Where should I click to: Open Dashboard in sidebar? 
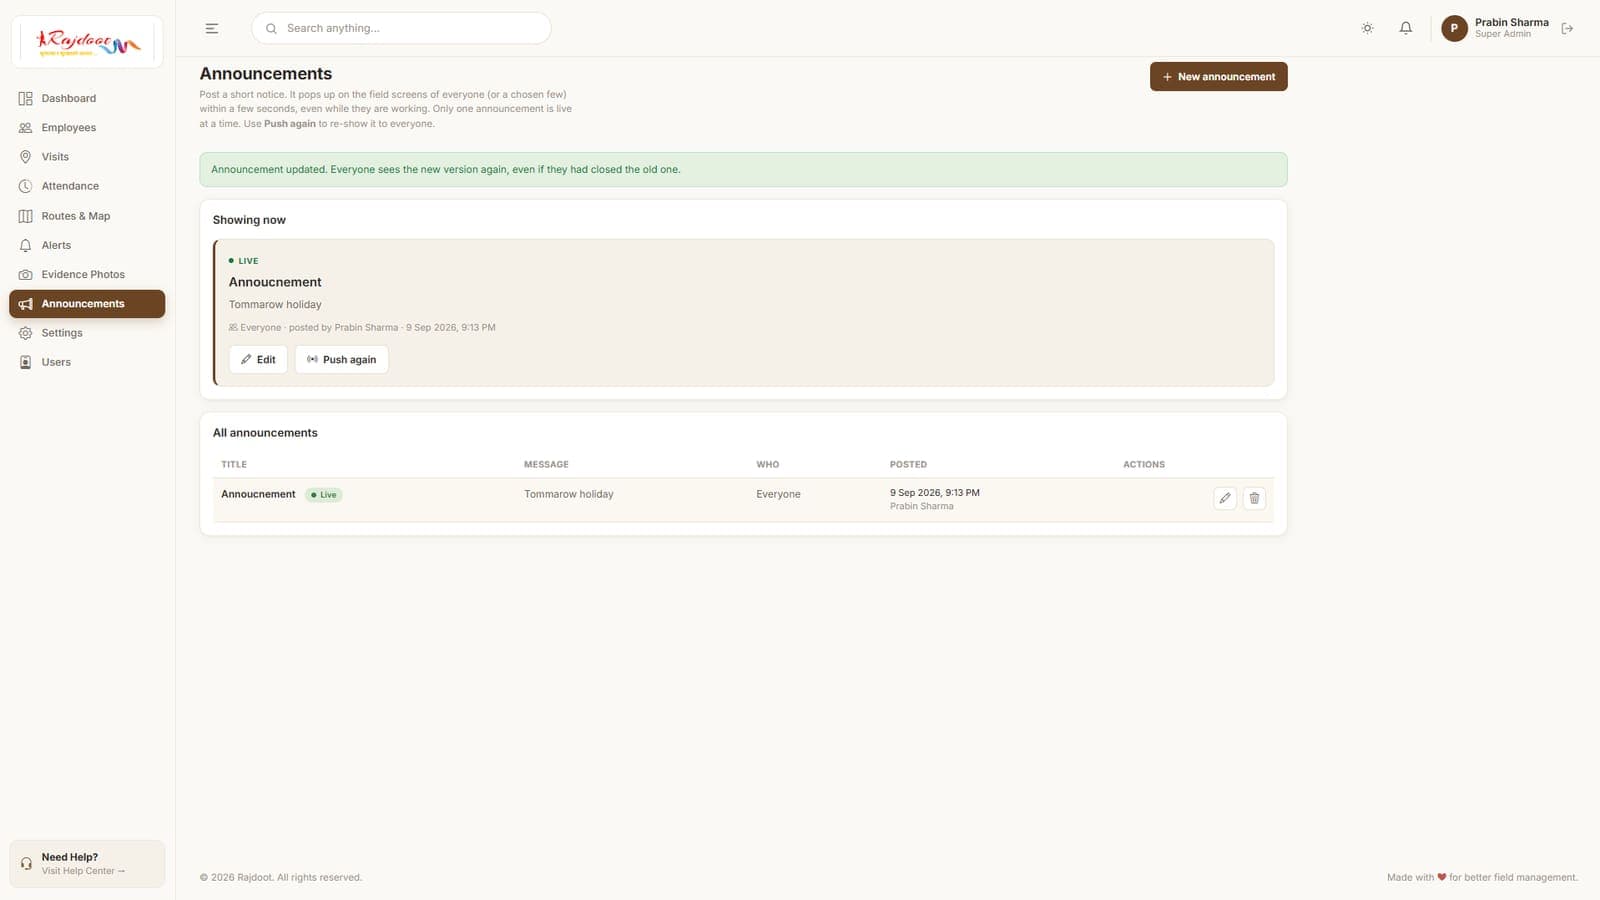click(87, 98)
